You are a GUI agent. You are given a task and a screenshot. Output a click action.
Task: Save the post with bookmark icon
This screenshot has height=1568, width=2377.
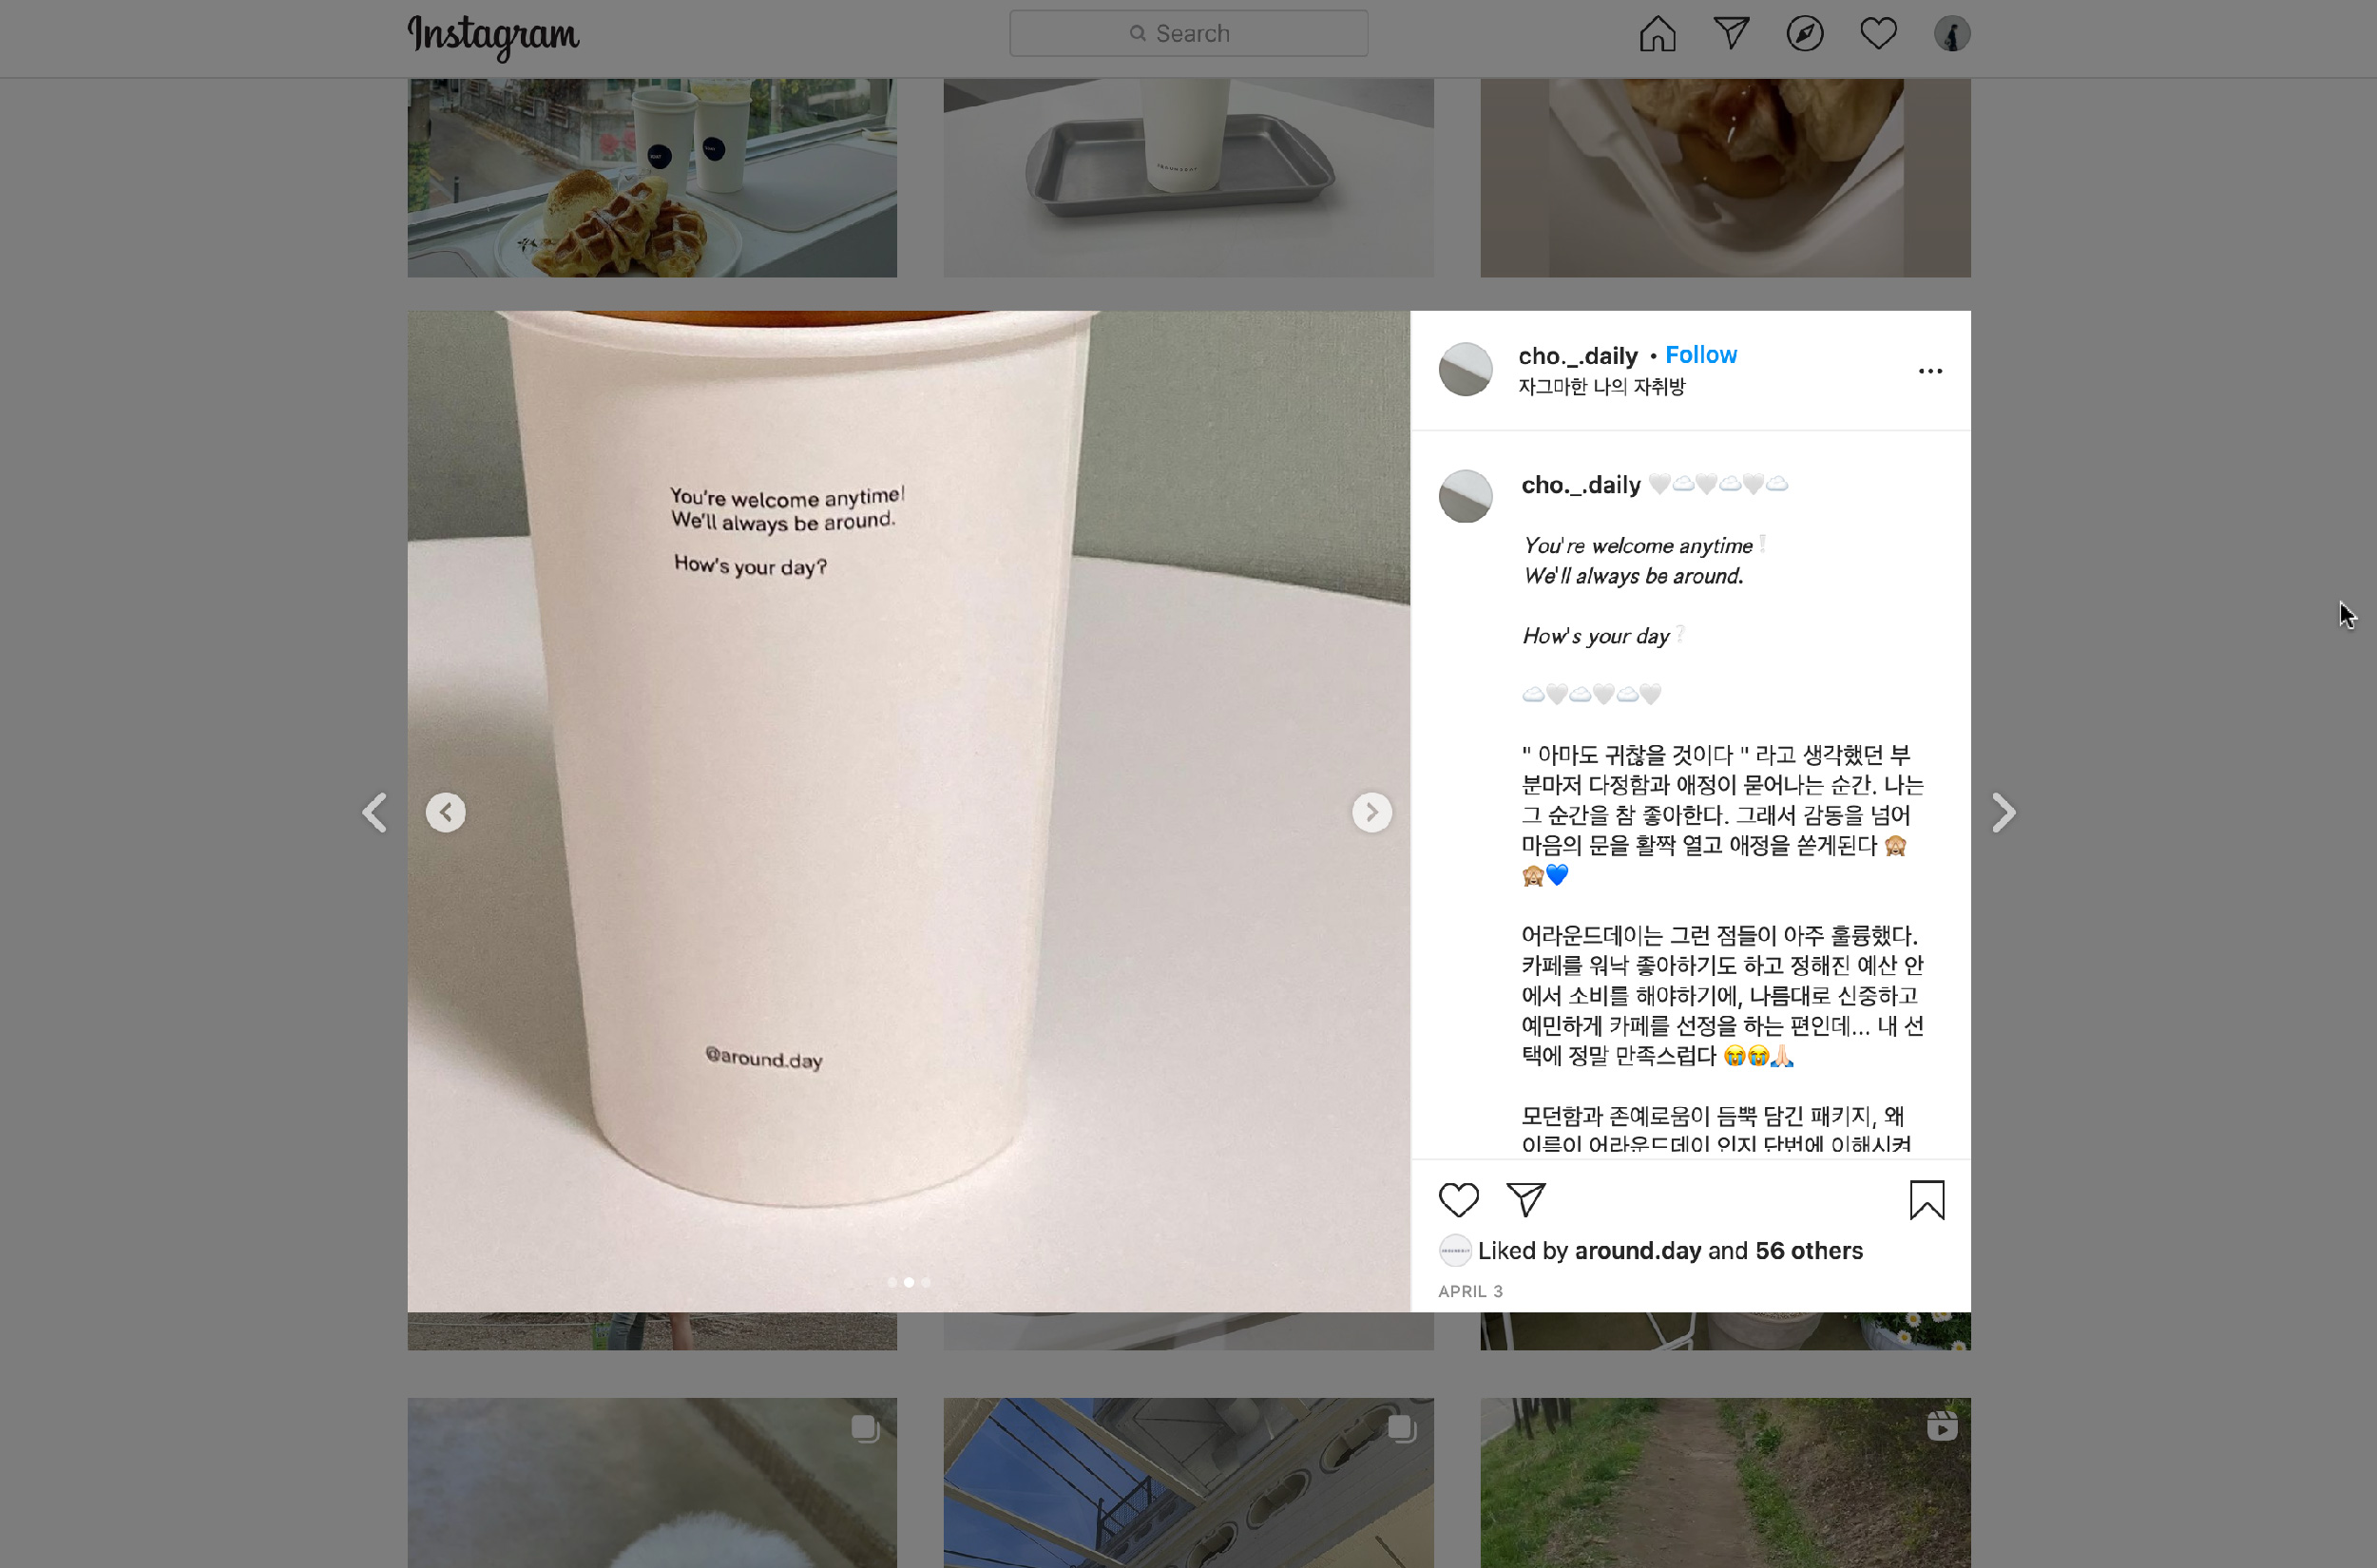tap(1926, 1200)
